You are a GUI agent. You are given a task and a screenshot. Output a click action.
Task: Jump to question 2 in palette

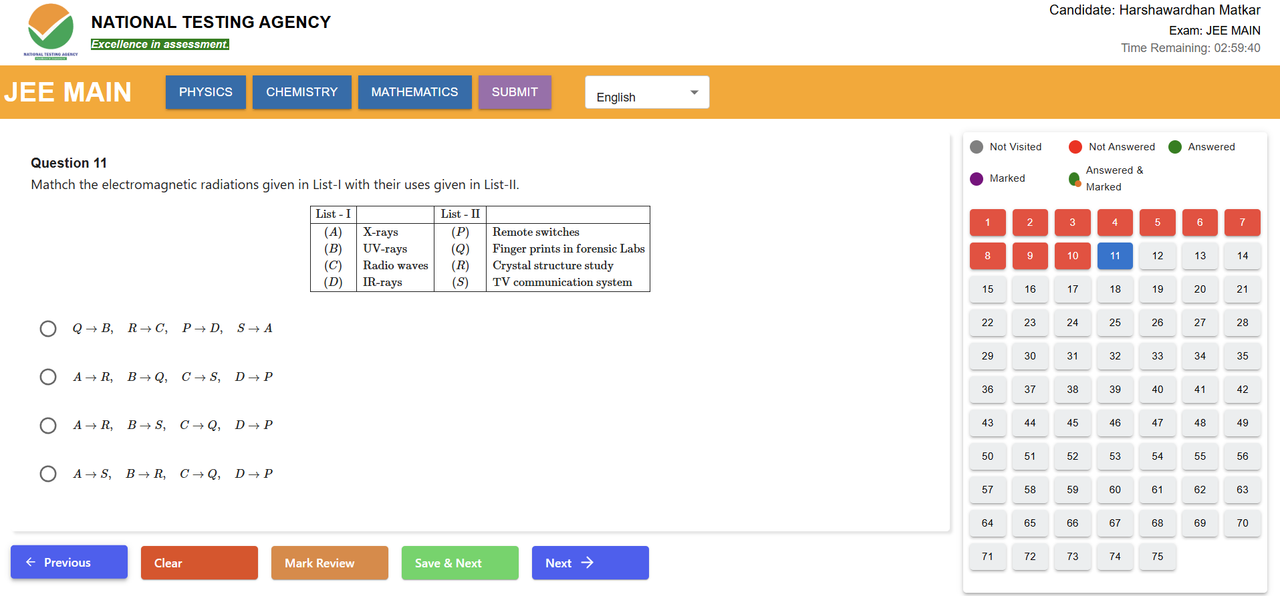pyautogui.click(x=1030, y=222)
